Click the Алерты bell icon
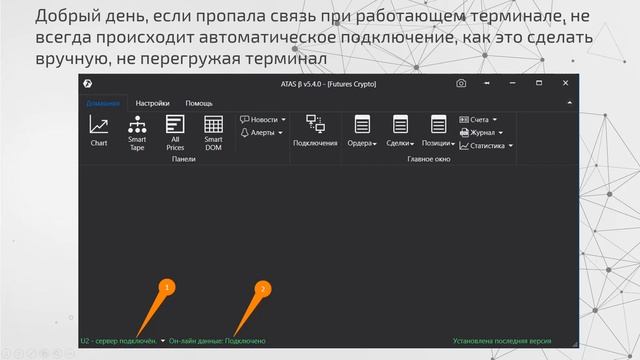640x360 pixels. pyautogui.click(x=244, y=133)
